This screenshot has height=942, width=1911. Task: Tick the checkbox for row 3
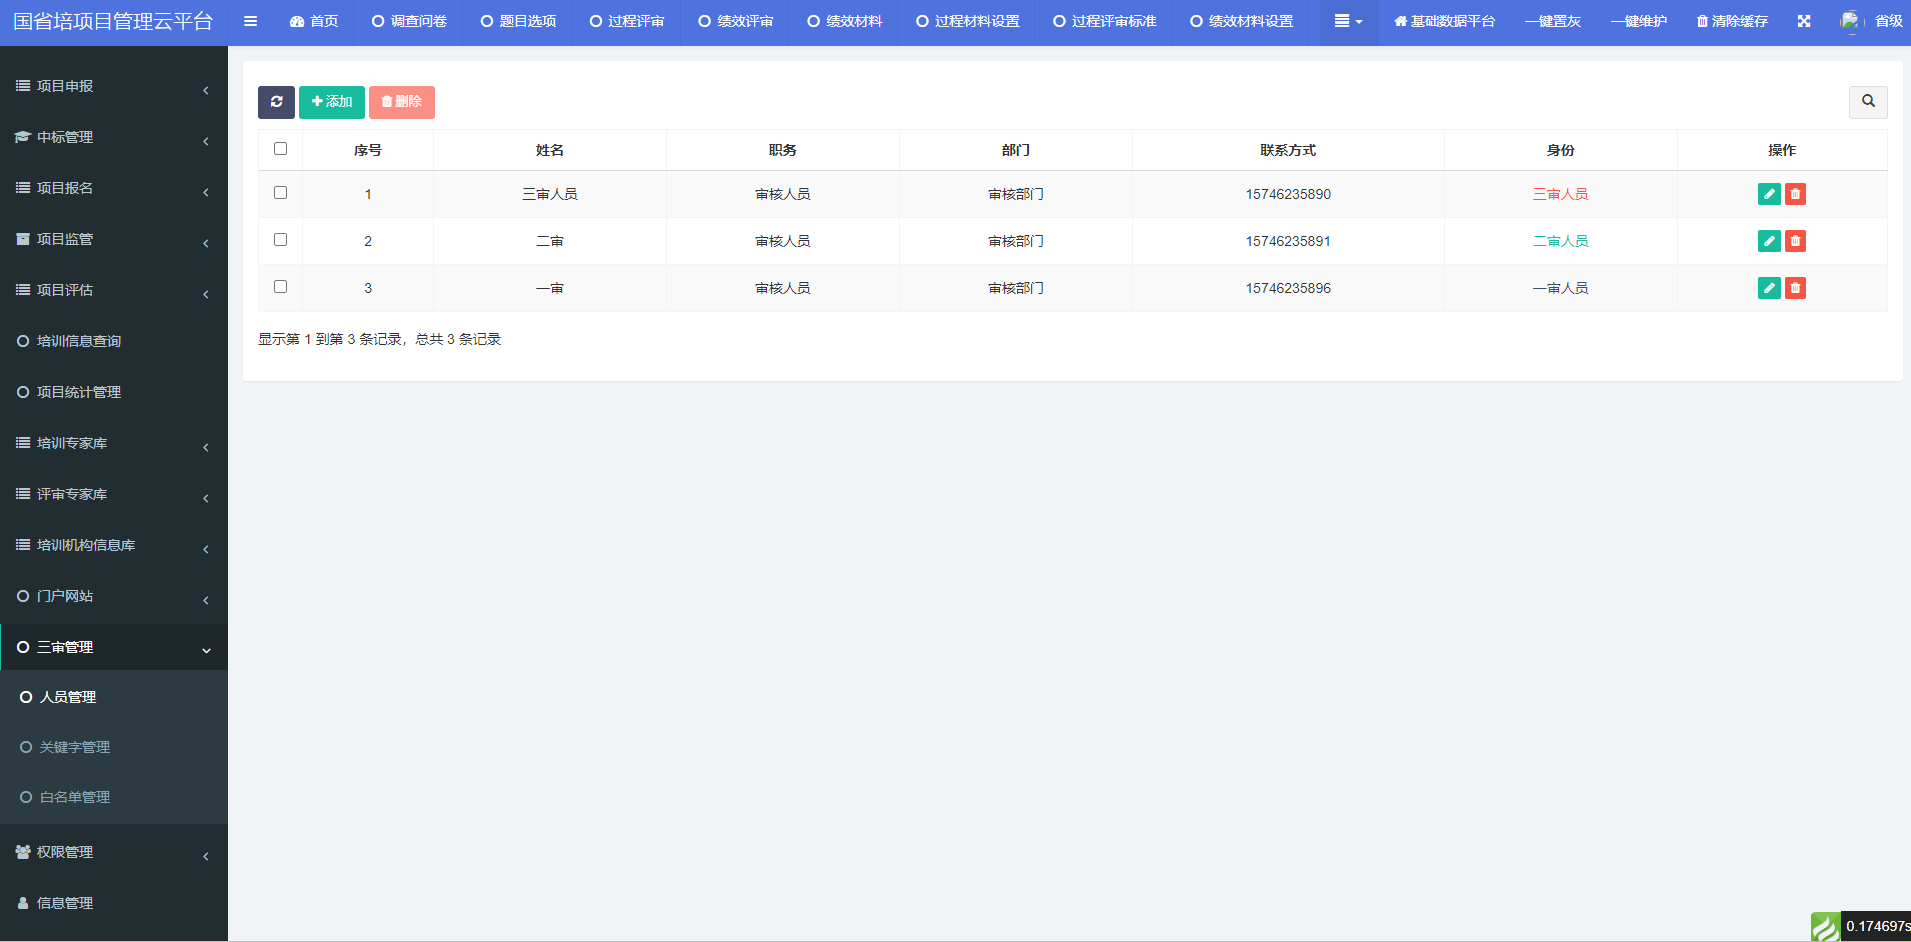point(280,287)
